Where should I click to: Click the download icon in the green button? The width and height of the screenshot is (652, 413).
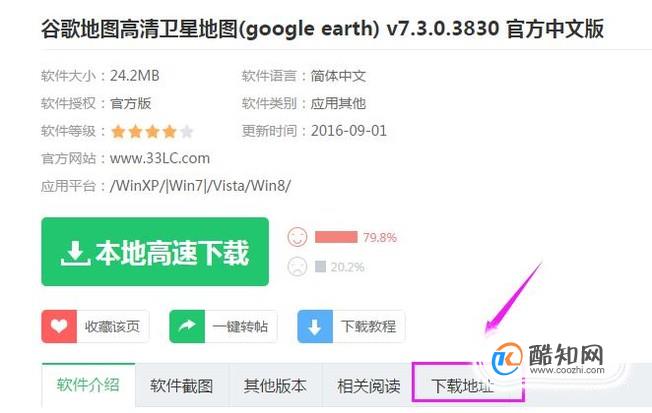click(x=75, y=253)
